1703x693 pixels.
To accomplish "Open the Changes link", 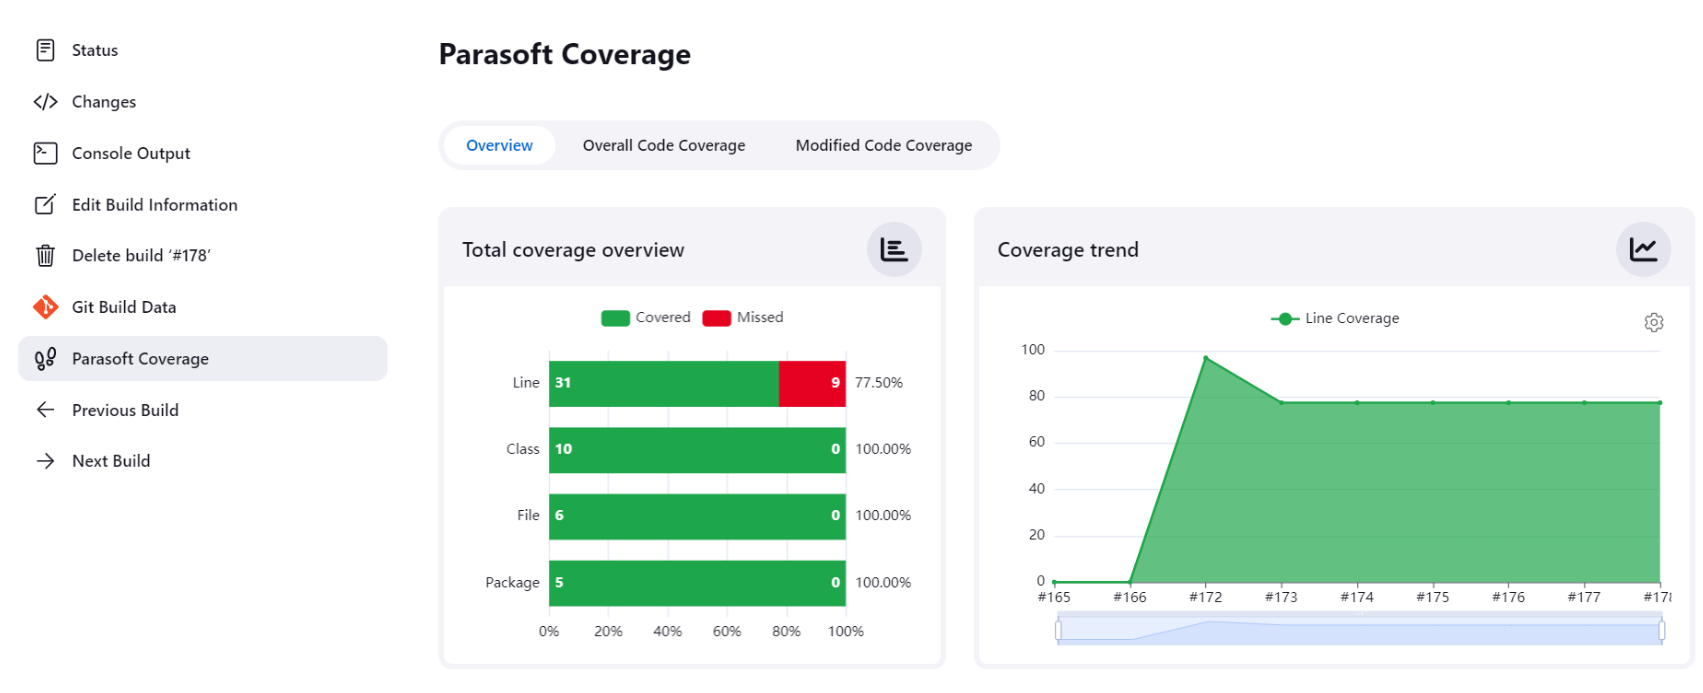I will click(x=104, y=102).
